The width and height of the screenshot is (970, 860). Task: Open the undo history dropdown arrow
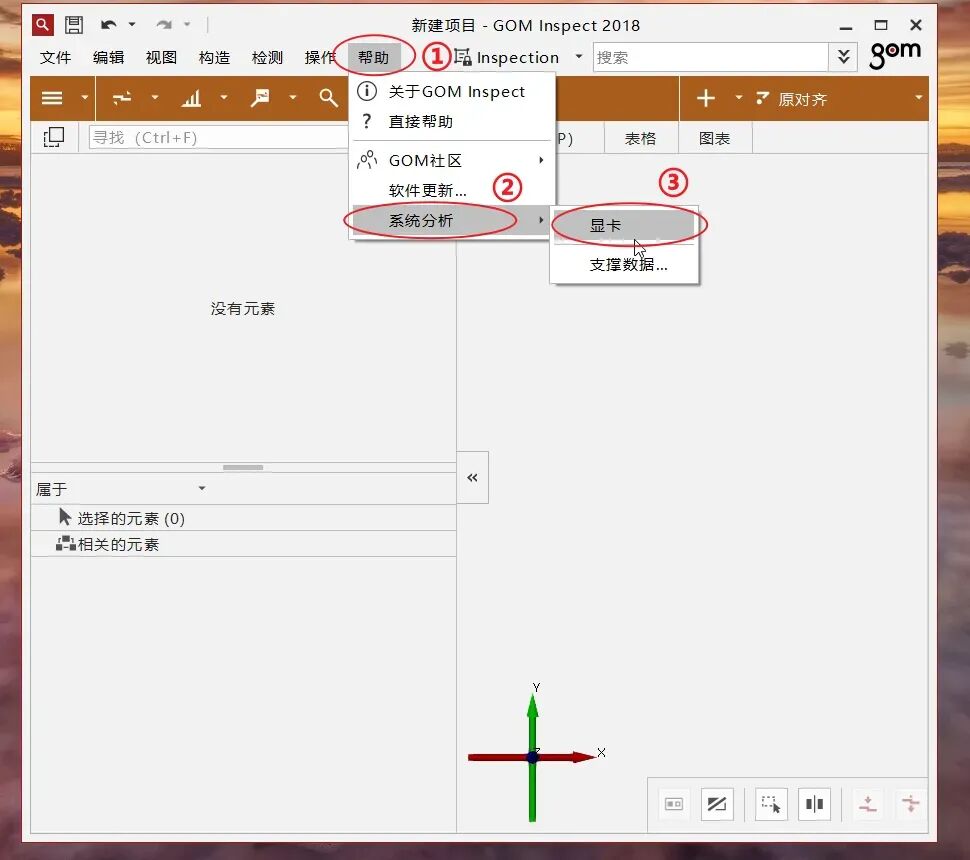pyautogui.click(x=132, y=25)
